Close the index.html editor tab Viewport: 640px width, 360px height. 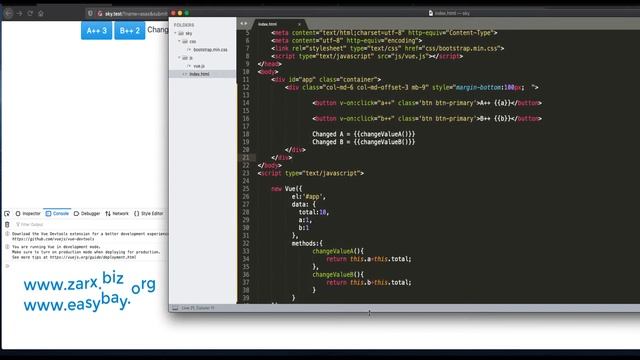tap(299, 24)
